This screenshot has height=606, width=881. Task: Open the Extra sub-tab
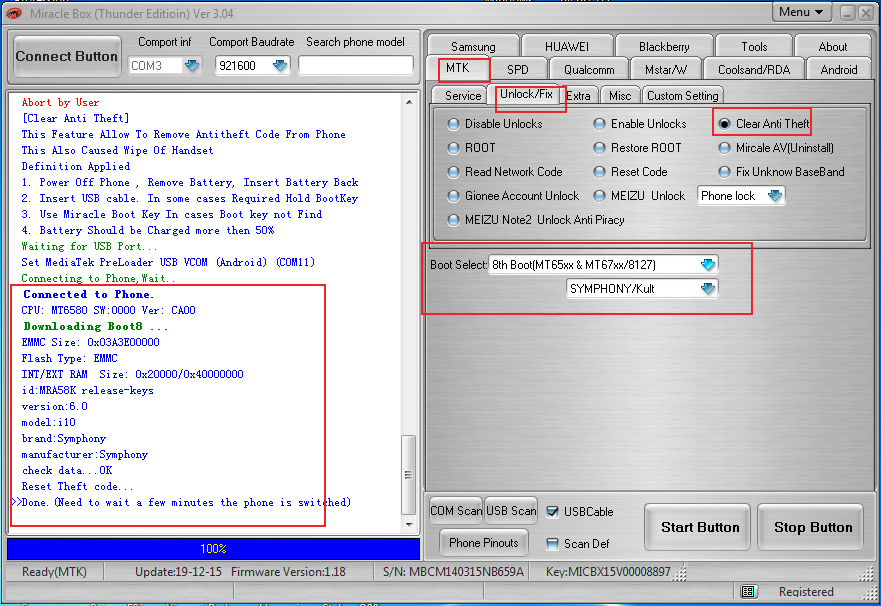[x=579, y=96]
